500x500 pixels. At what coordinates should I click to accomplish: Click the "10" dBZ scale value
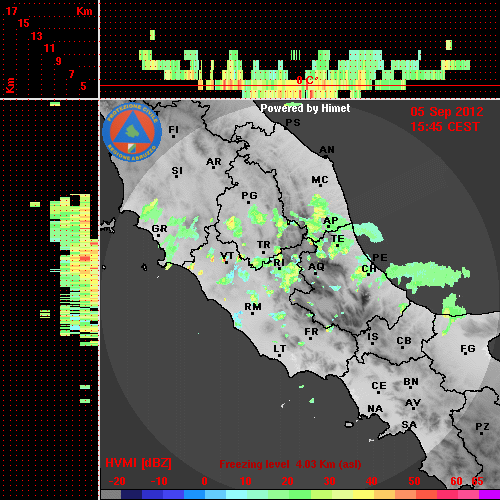[246, 481]
